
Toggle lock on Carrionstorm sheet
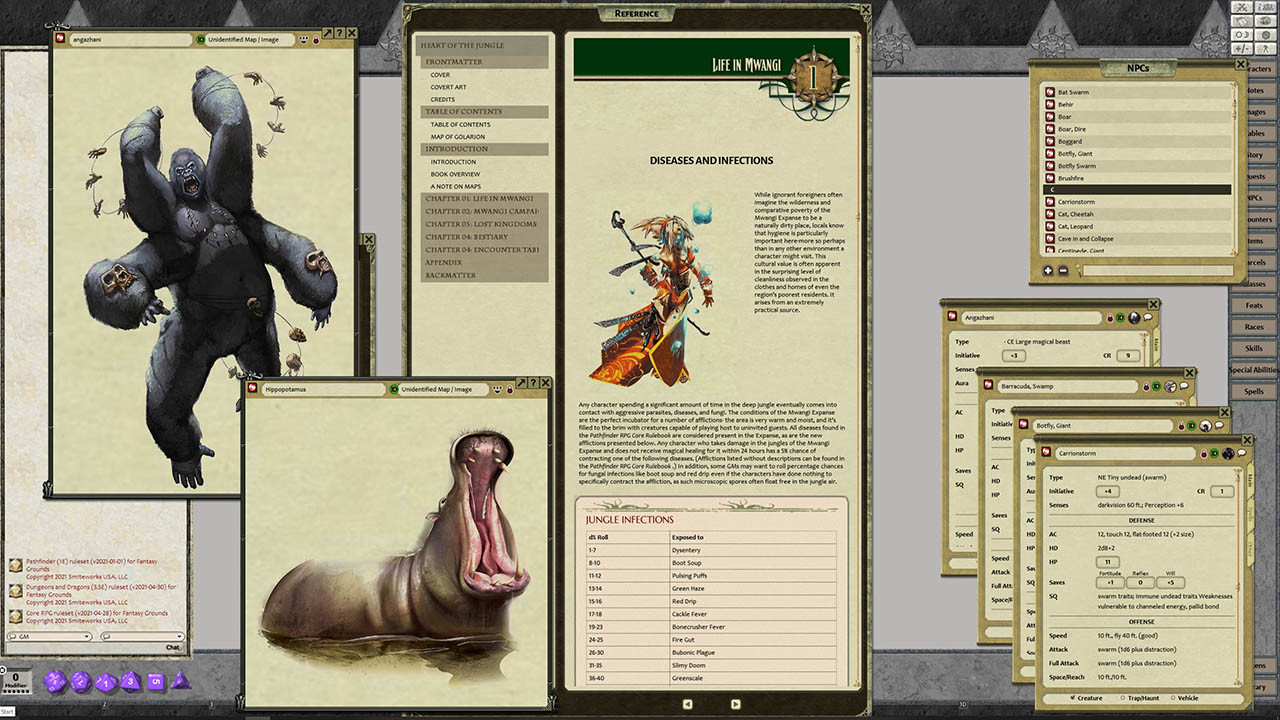[x=1203, y=454]
